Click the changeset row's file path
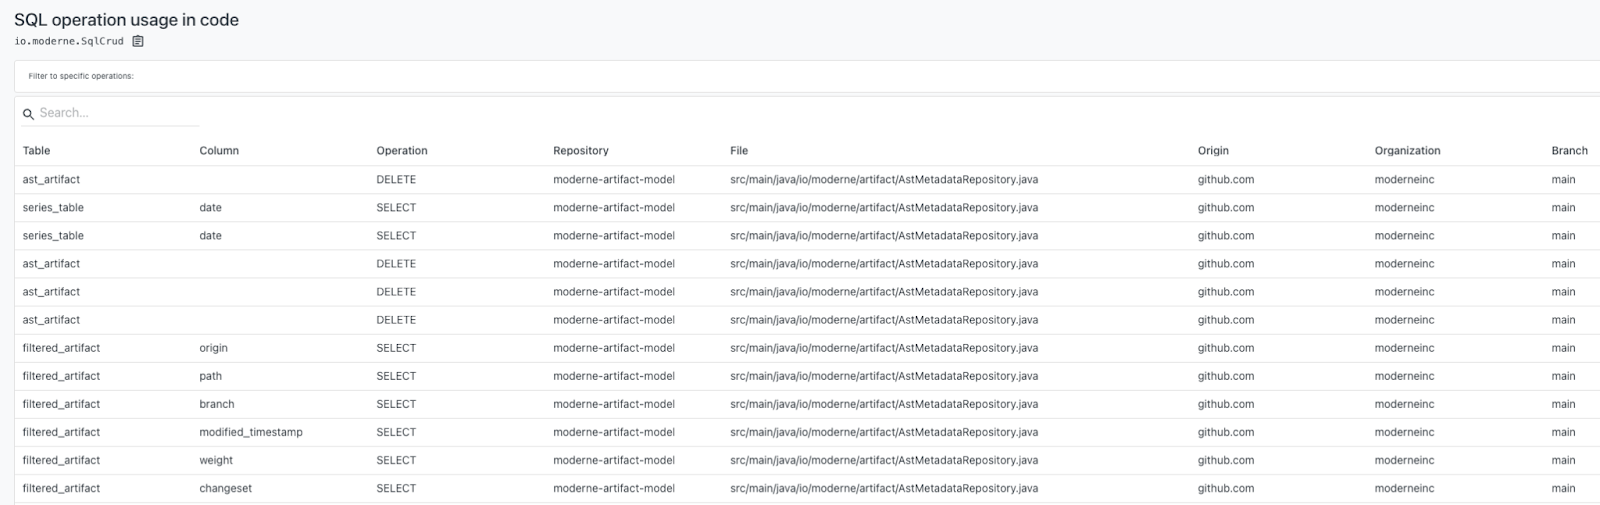1600x505 pixels. (884, 488)
